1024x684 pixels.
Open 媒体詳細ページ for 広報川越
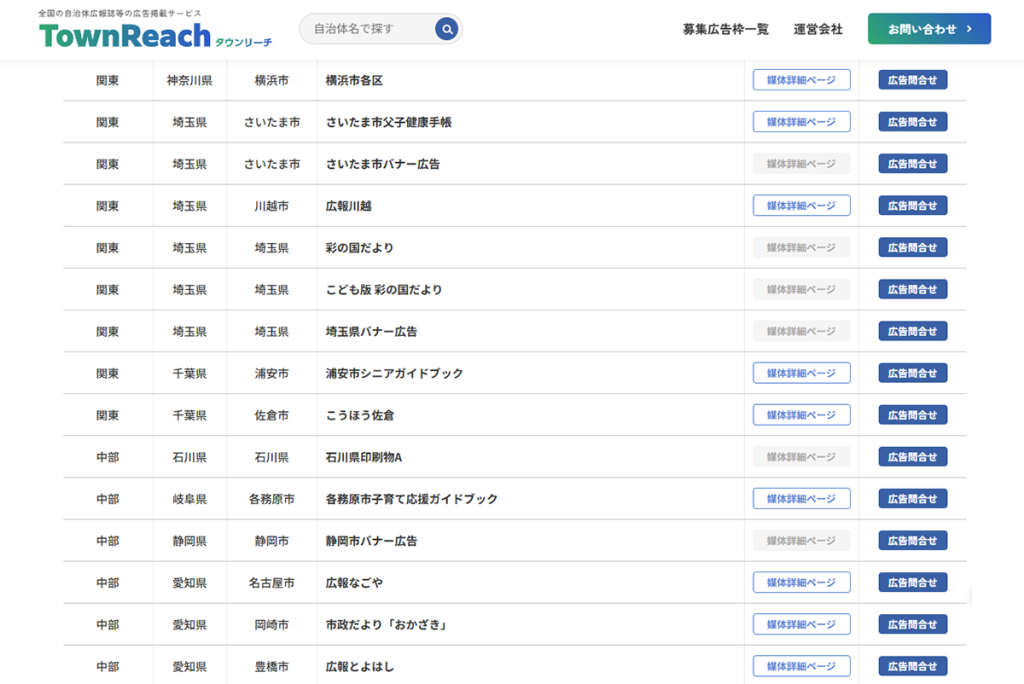pos(801,205)
